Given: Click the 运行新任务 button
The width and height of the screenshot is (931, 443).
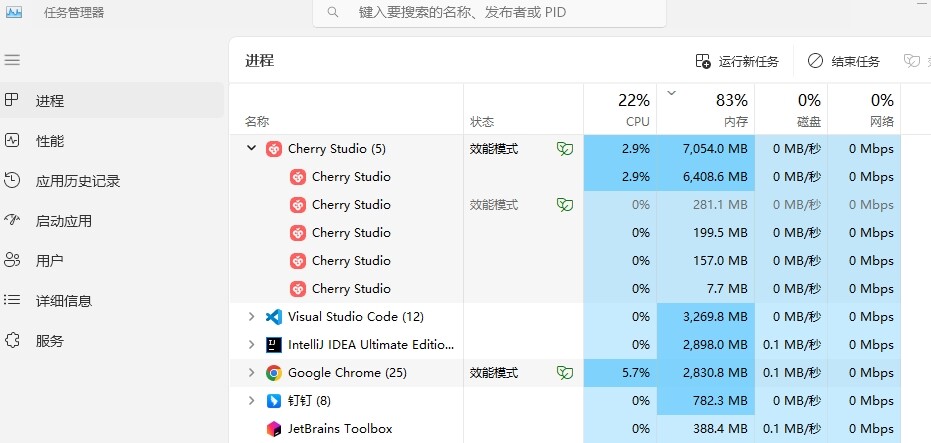Looking at the screenshot, I should (737, 61).
